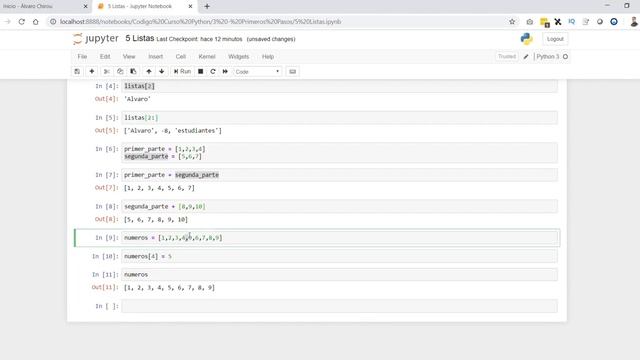640x360 pixels.
Task: Reload the page
Action: click(22, 22)
